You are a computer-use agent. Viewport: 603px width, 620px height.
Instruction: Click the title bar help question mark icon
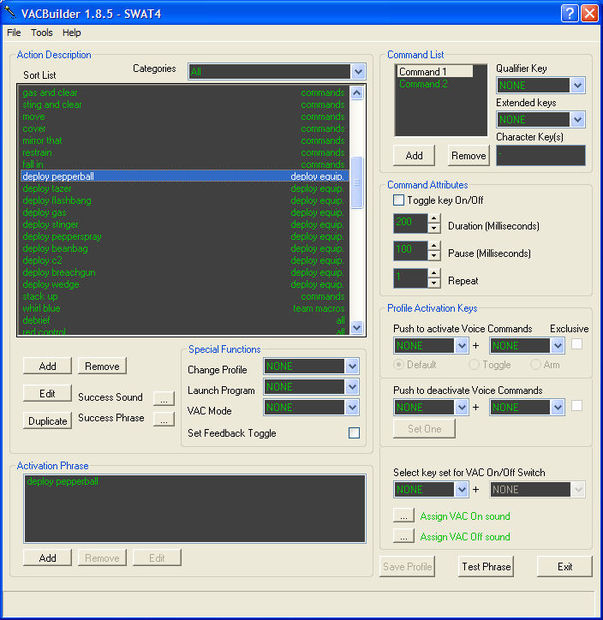tap(569, 13)
